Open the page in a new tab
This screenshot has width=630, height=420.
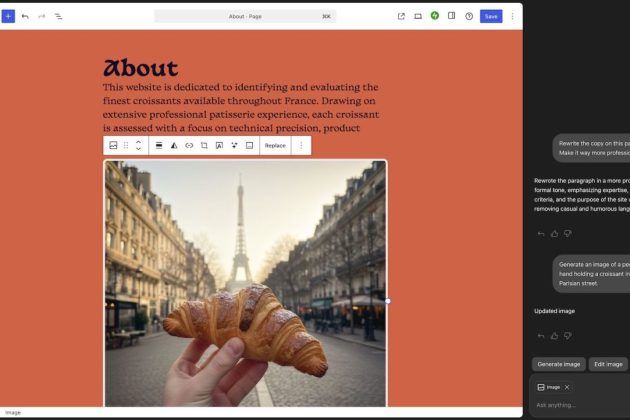point(401,16)
